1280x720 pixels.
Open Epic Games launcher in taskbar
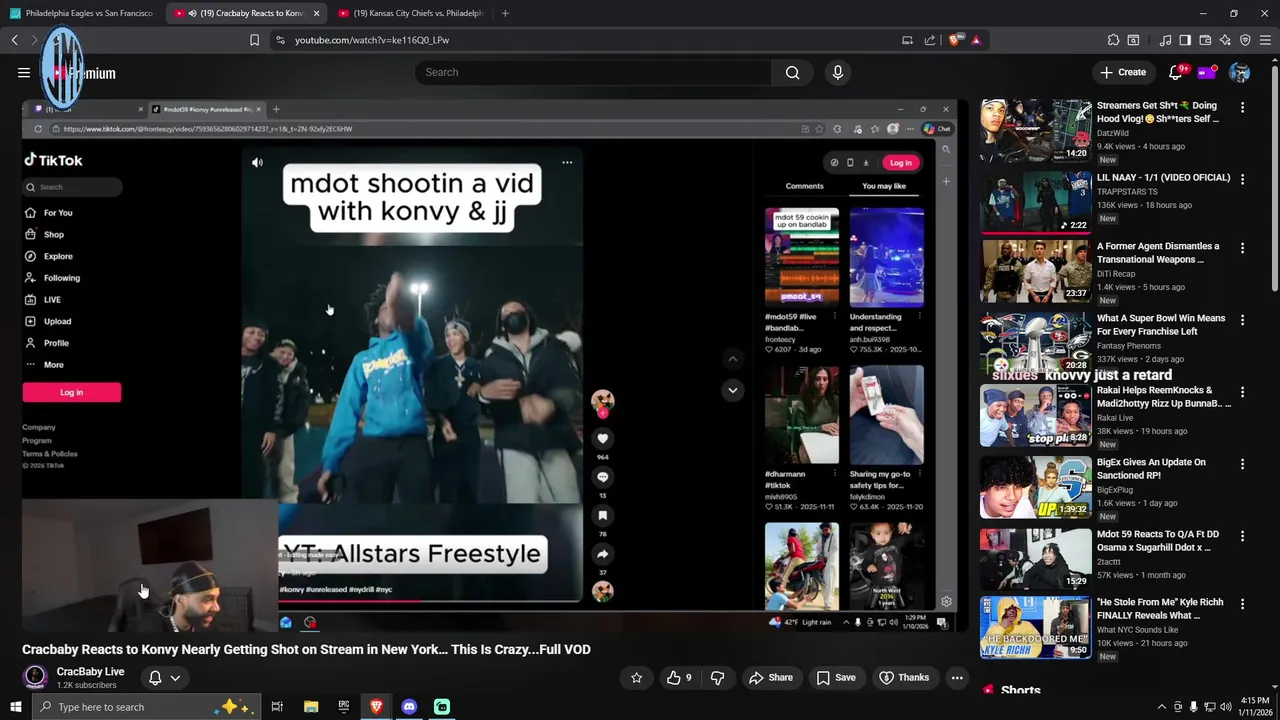pos(343,707)
